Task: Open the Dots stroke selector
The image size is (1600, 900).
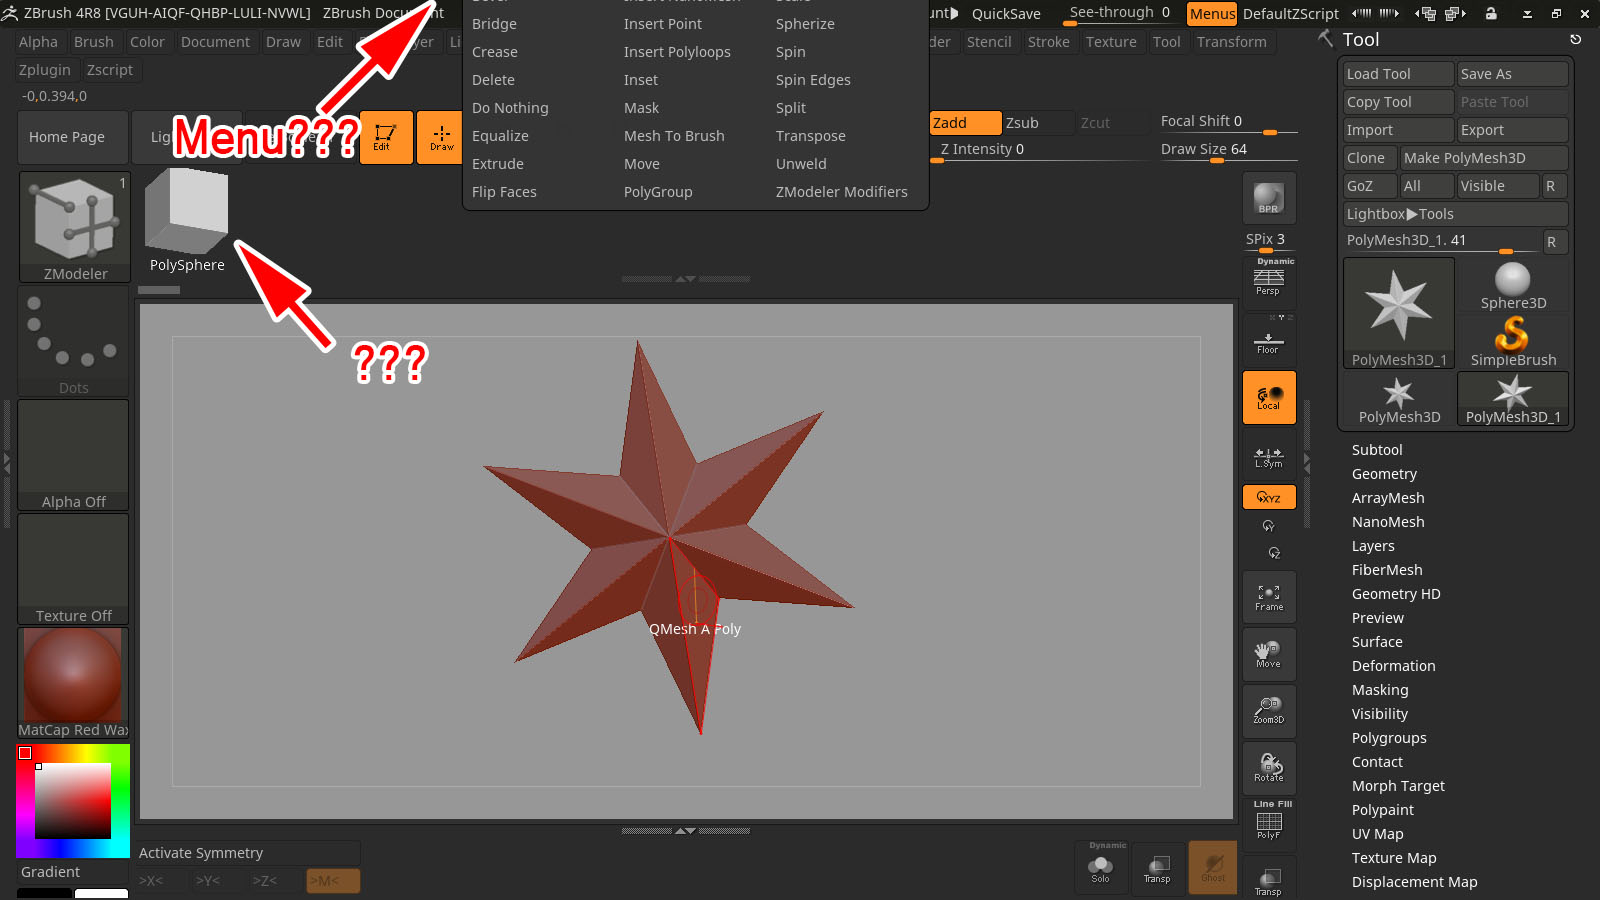Action: click(73, 342)
